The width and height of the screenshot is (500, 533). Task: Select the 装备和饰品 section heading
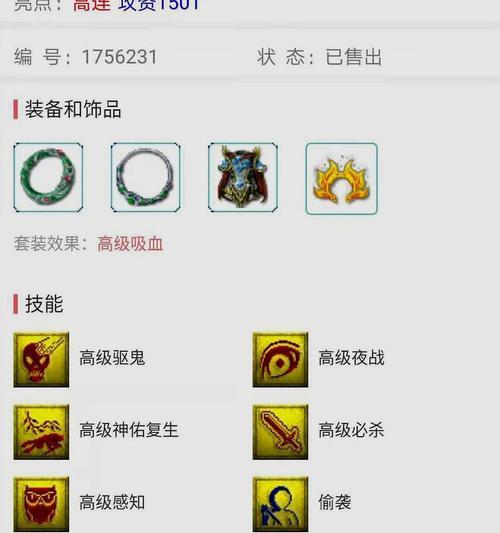(x=73, y=109)
